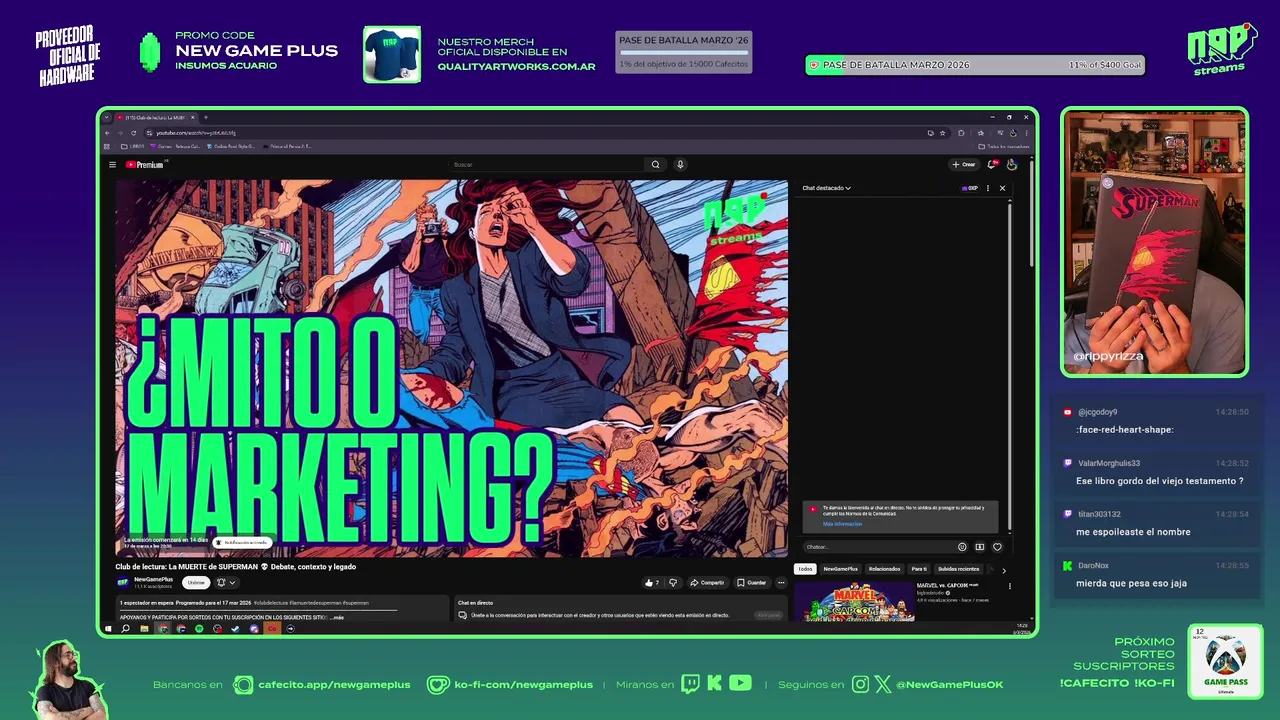Viewport: 1280px width, 720px height.
Task: Open the #superman hashtag link
Action: click(x=355, y=603)
